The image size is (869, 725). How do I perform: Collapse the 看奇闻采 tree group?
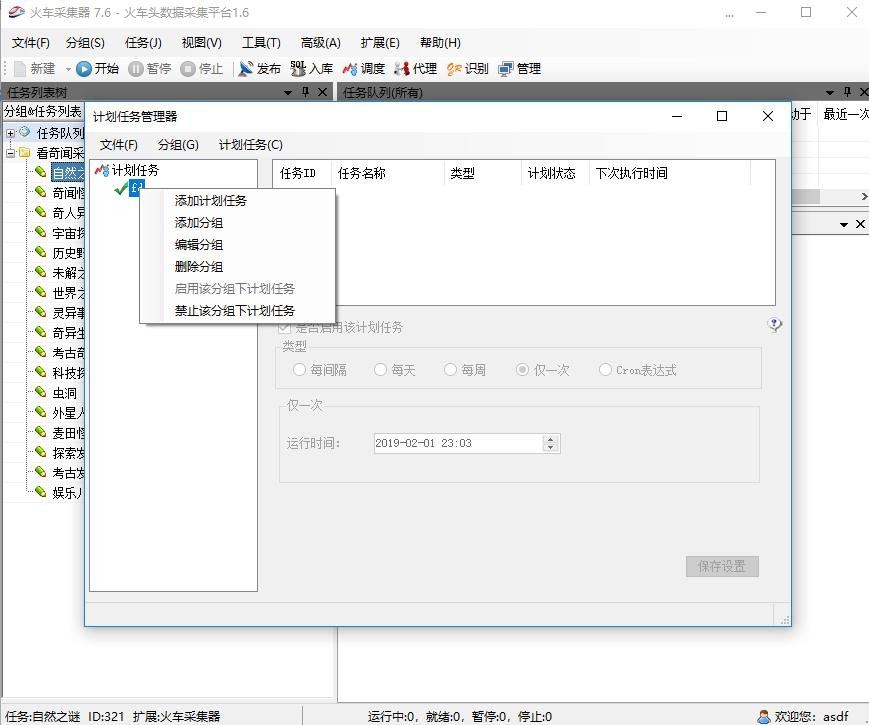tap(10, 153)
